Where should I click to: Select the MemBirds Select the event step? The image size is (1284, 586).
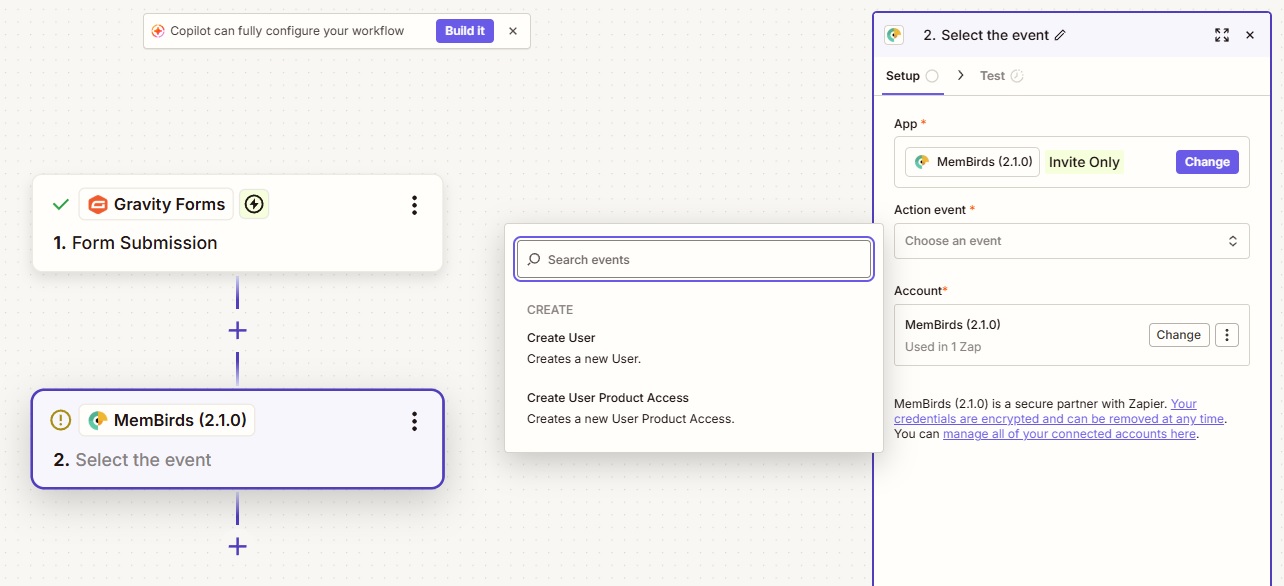pos(237,439)
